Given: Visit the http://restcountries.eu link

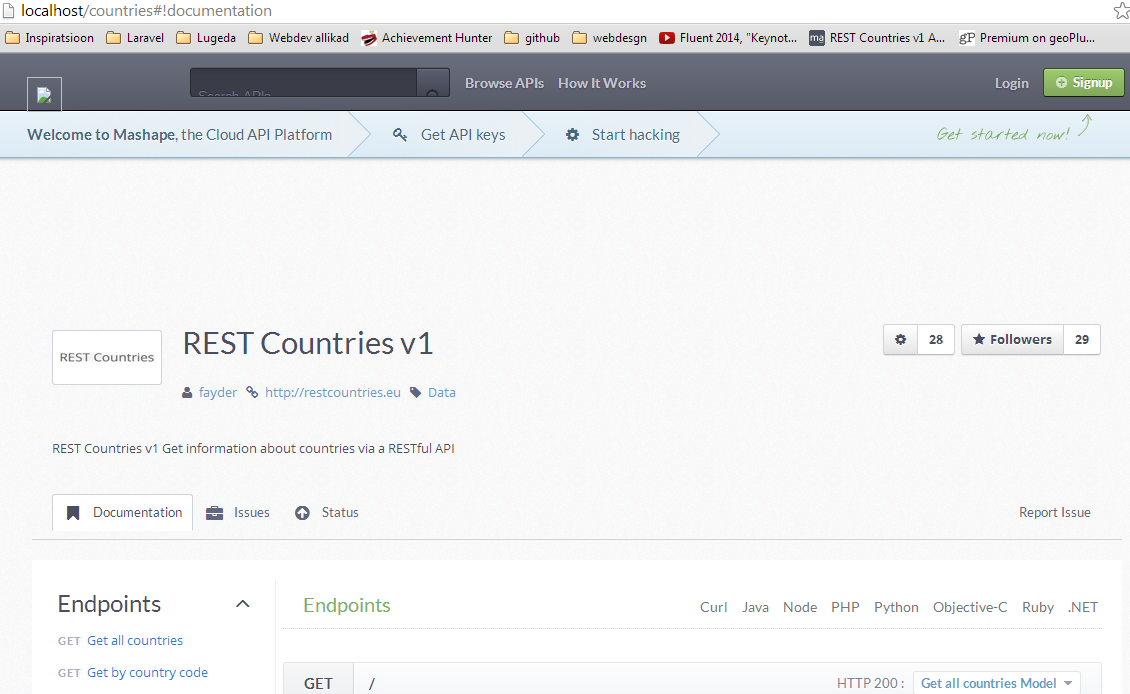Looking at the screenshot, I should tap(332, 393).
